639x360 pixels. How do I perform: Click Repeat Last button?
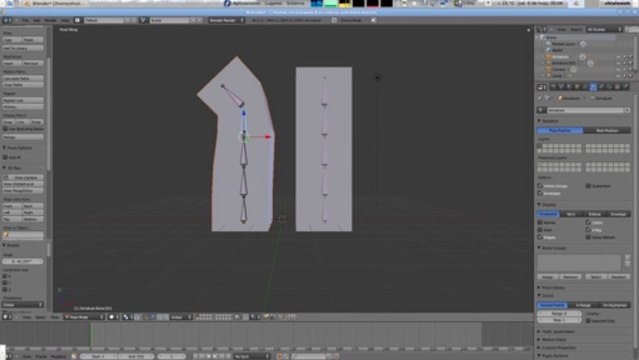point(23,100)
